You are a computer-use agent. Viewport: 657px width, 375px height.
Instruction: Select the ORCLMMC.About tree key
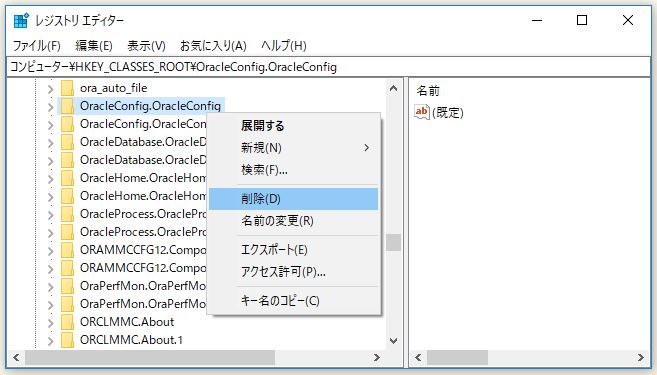click(x=127, y=322)
